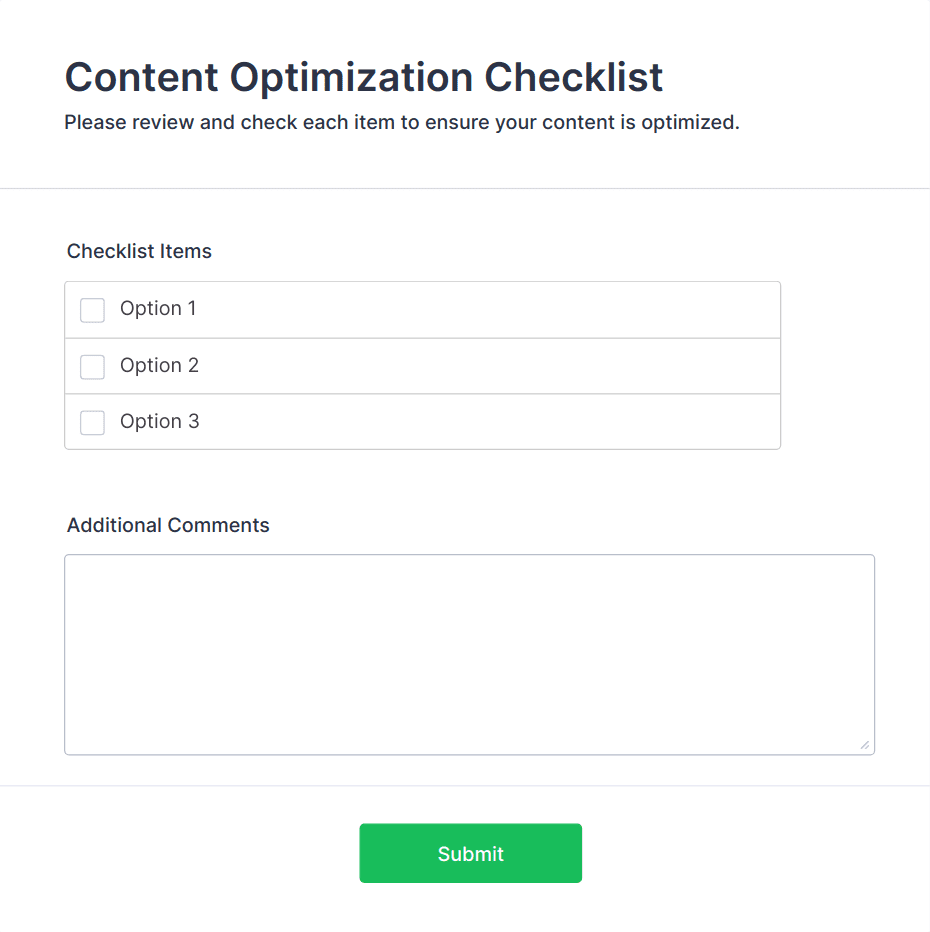The height and width of the screenshot is (932, 930).
Task: Click the textarea resize handle
Action: 864,743
